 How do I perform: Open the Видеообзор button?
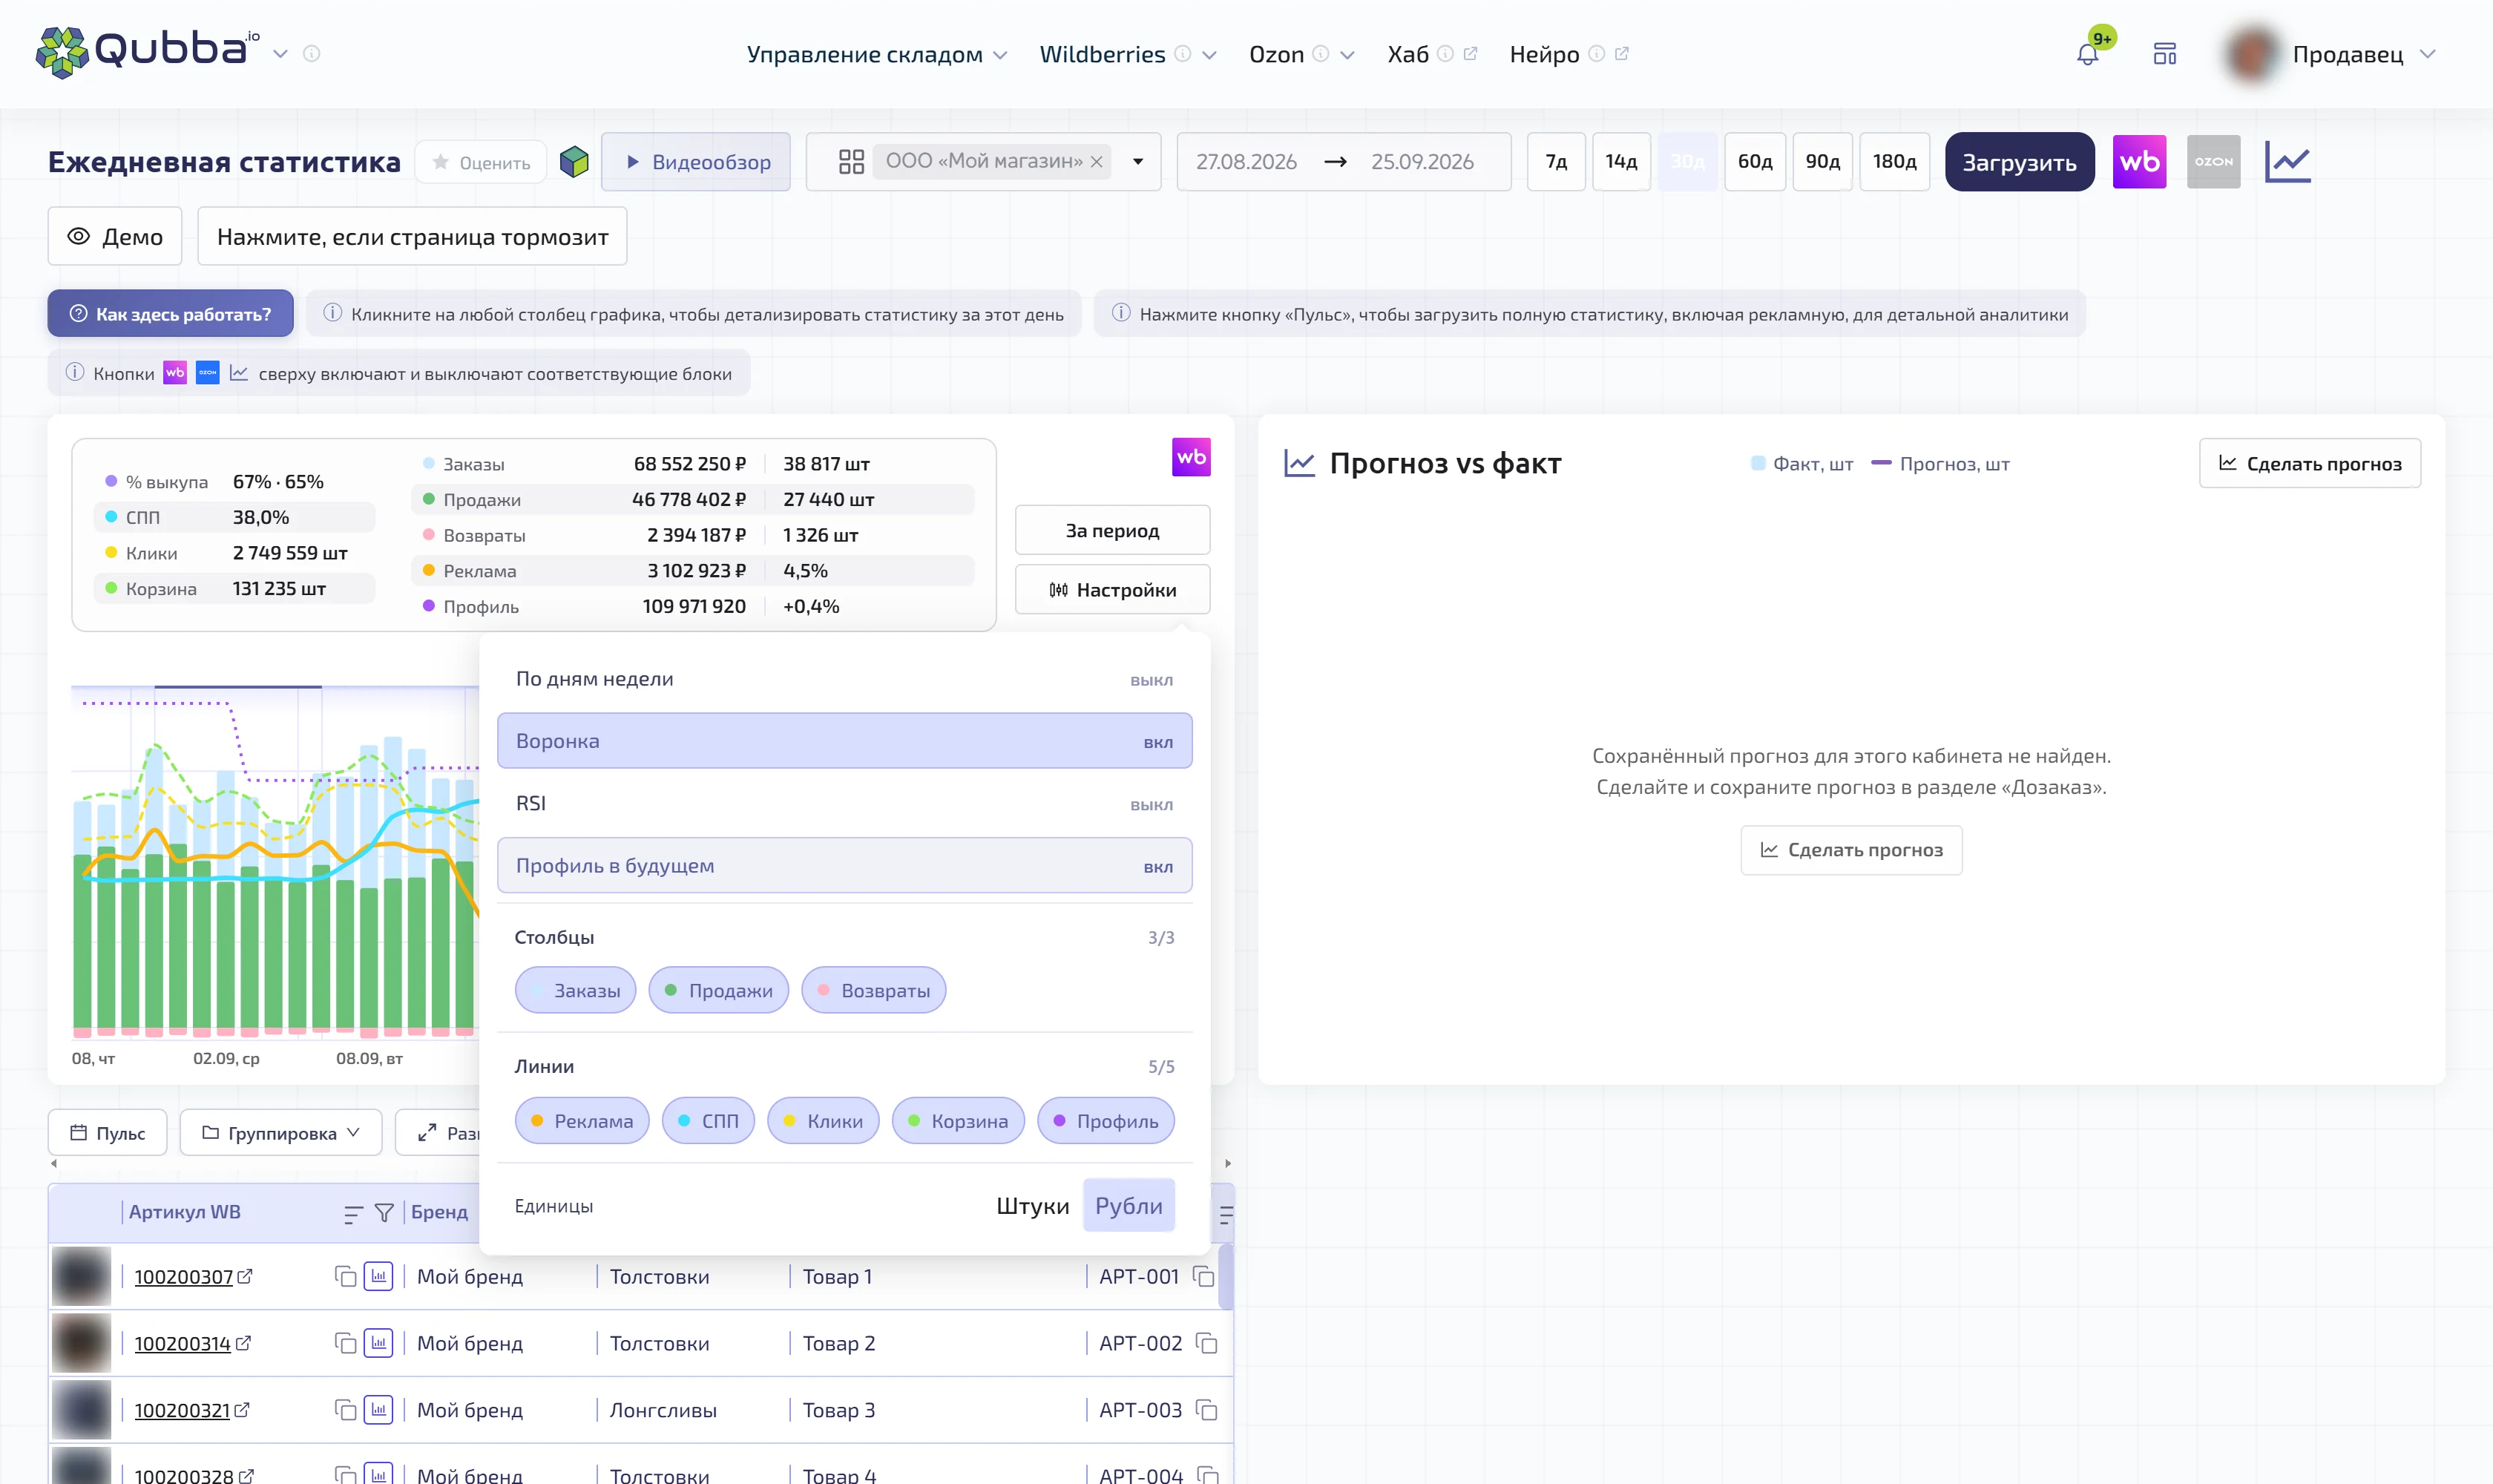point(696,161)
